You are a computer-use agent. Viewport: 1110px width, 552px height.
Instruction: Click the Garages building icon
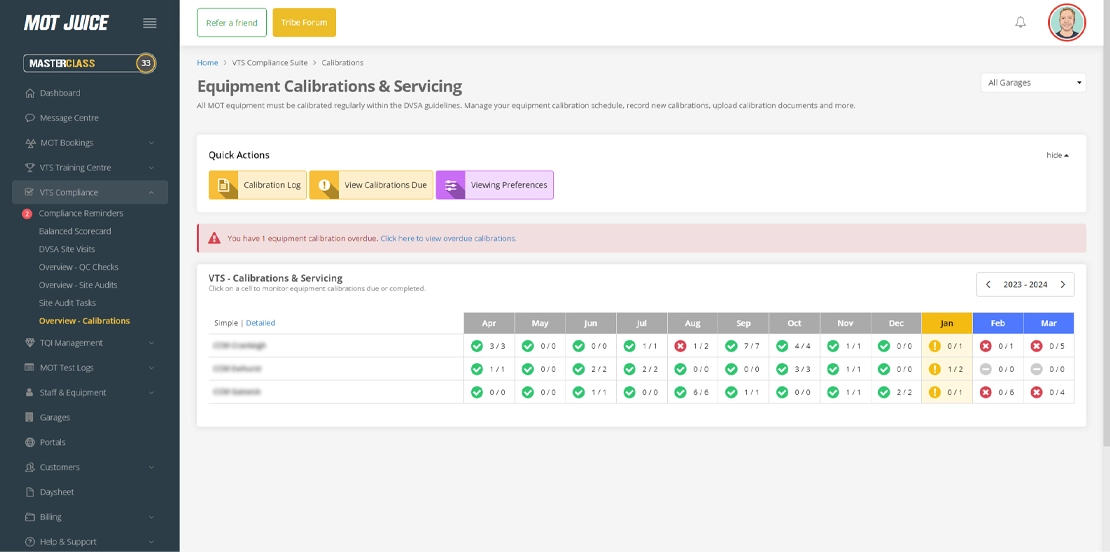point(30,417)
